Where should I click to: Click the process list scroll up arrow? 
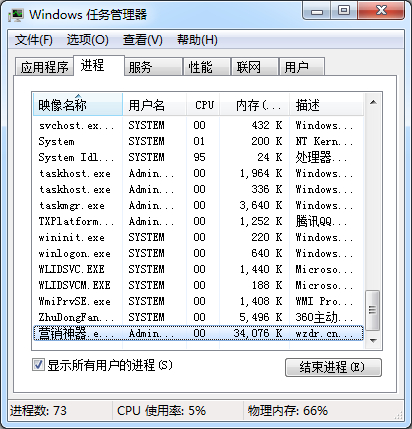(x=373, y=102)
